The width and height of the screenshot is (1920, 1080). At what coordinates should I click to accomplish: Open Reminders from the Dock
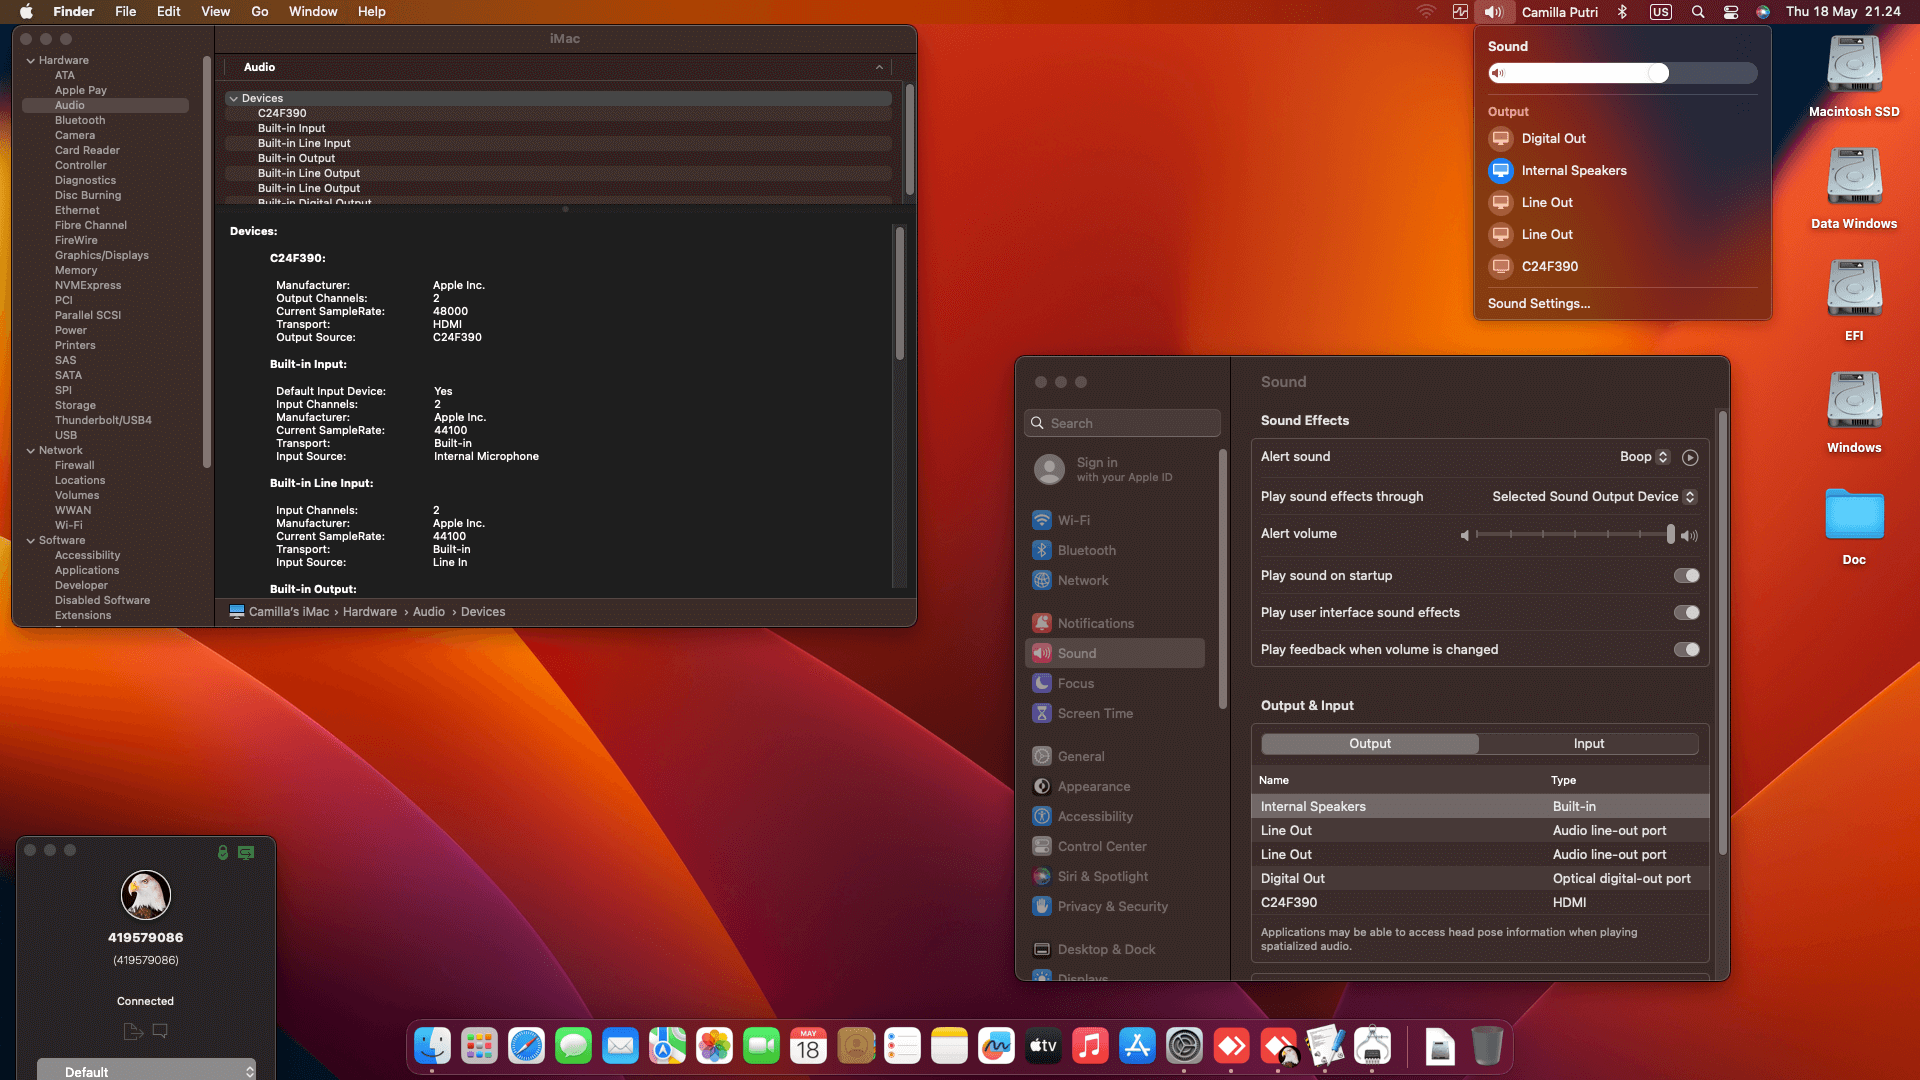tap(902, 1046)
